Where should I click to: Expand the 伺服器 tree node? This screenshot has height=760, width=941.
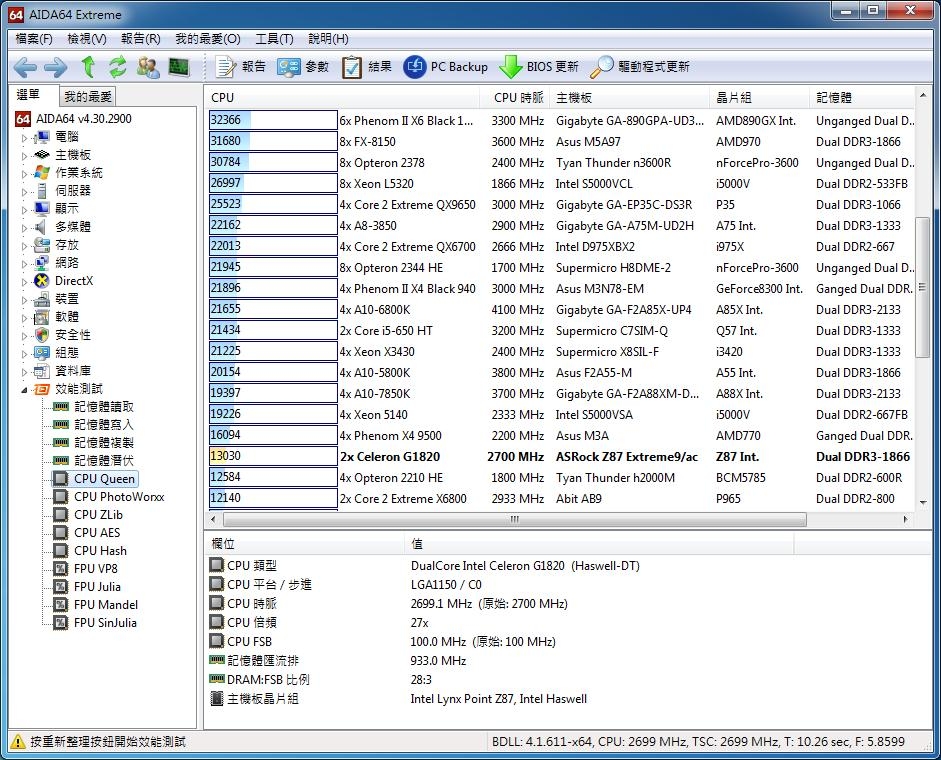pos(25,192)
